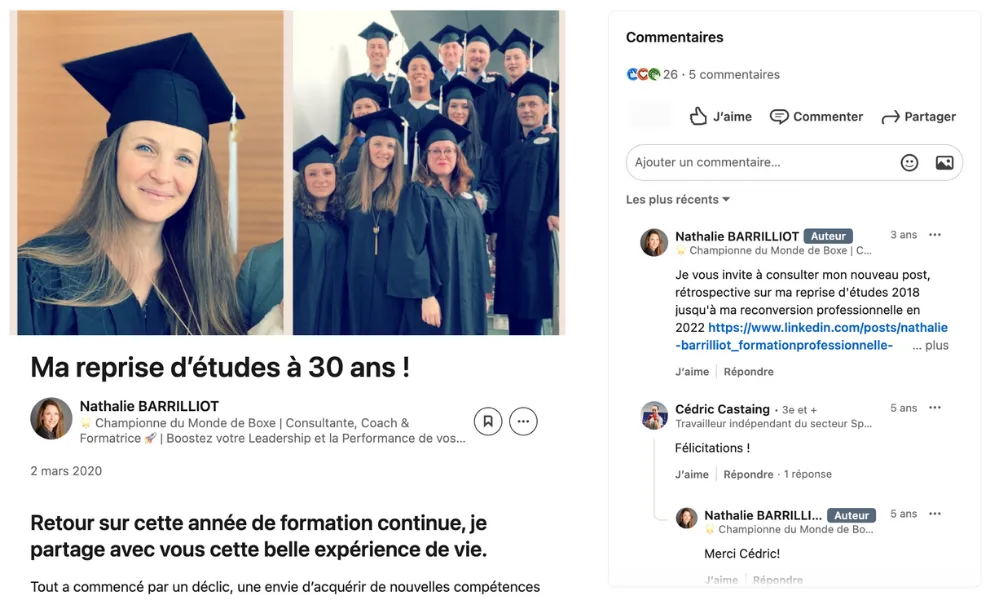
Task: Open options for Nathalie's top comment
Action: (x=935, y=235)
